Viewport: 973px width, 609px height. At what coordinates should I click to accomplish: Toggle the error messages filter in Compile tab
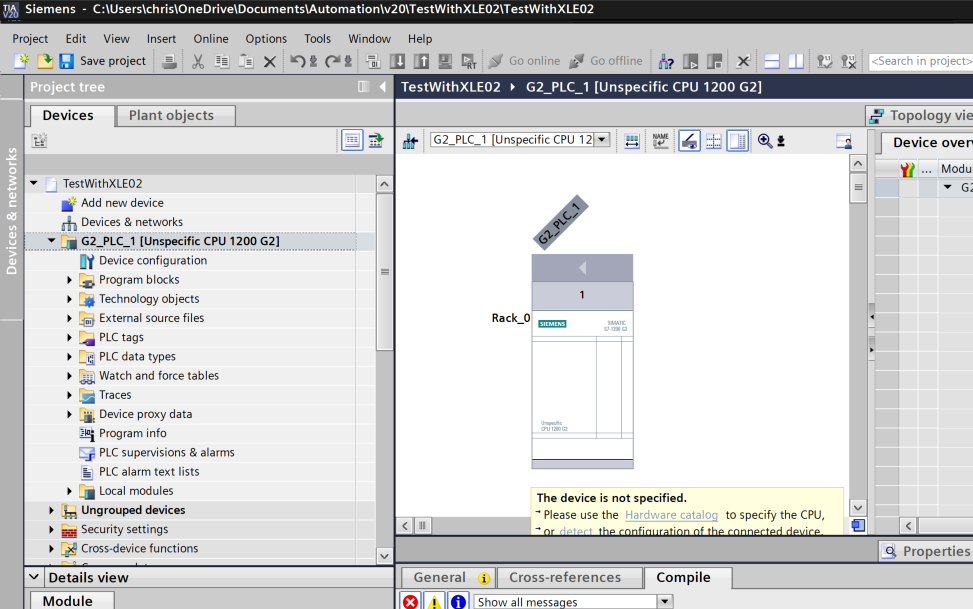coord(410,602)
